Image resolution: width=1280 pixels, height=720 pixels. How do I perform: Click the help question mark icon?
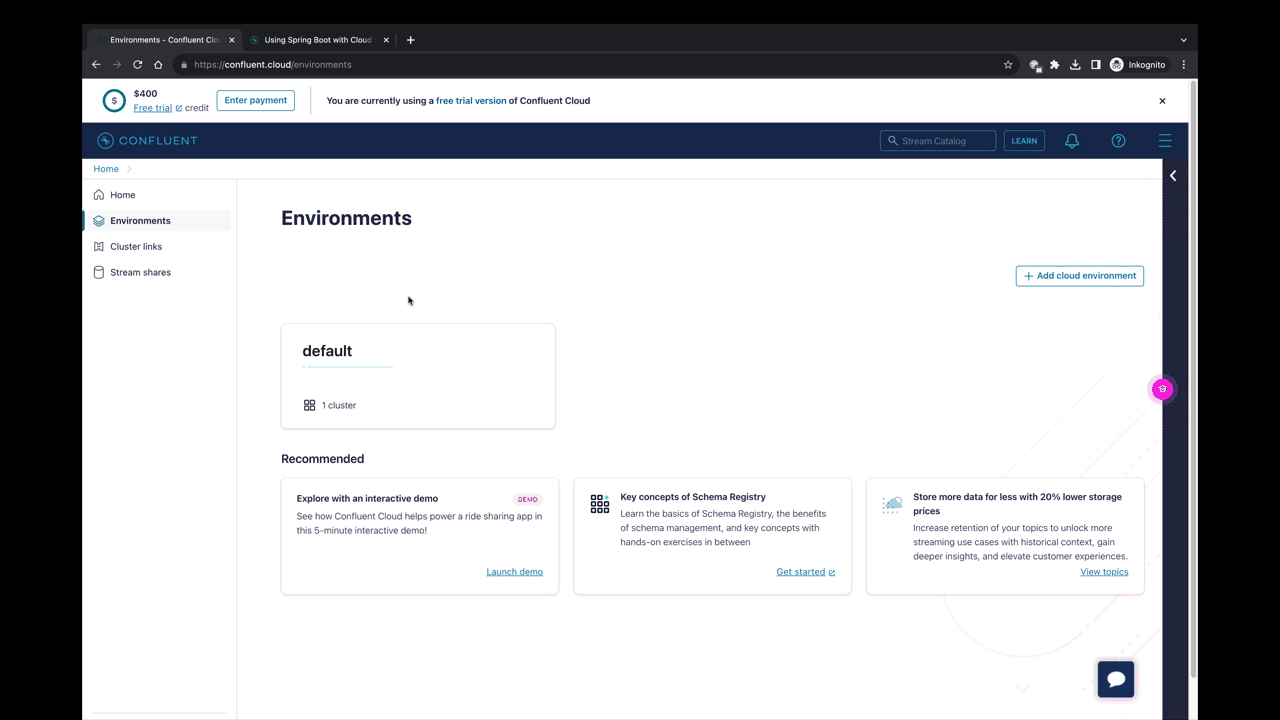tap(1118, 140)
